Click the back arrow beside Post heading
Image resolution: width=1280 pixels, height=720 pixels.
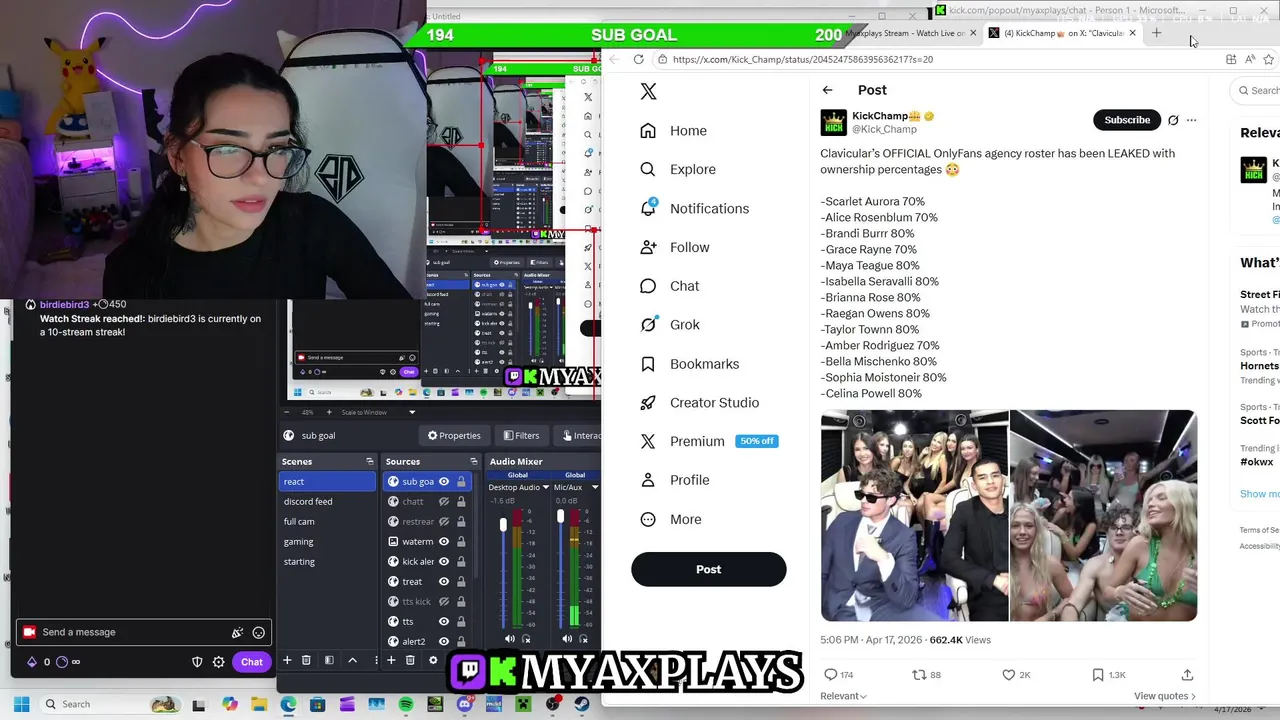[827, 90]
